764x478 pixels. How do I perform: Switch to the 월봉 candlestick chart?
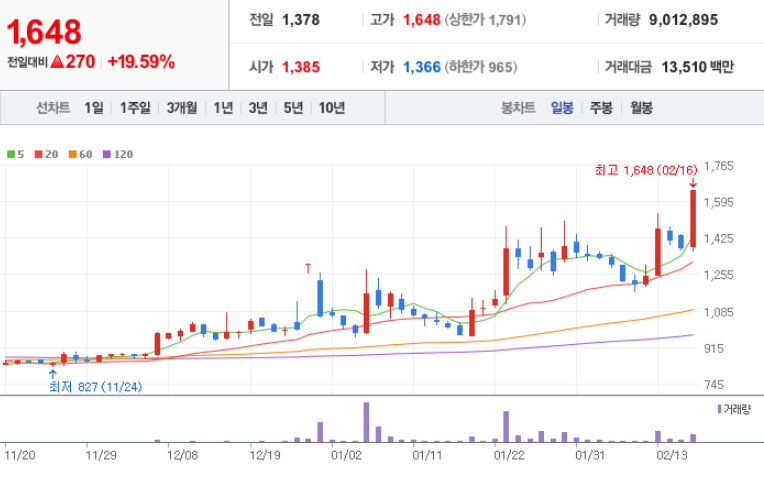click(x=641, y=108)
